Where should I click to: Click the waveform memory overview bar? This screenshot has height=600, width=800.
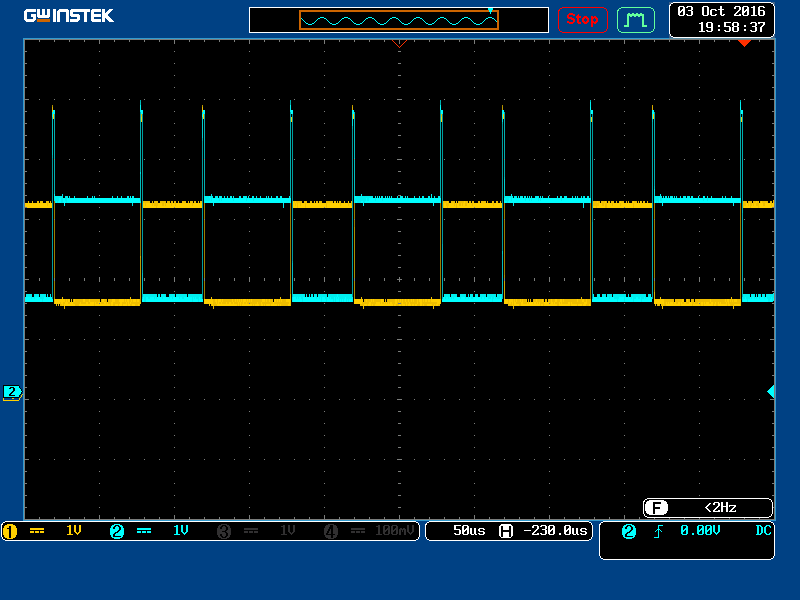[399, 20]
